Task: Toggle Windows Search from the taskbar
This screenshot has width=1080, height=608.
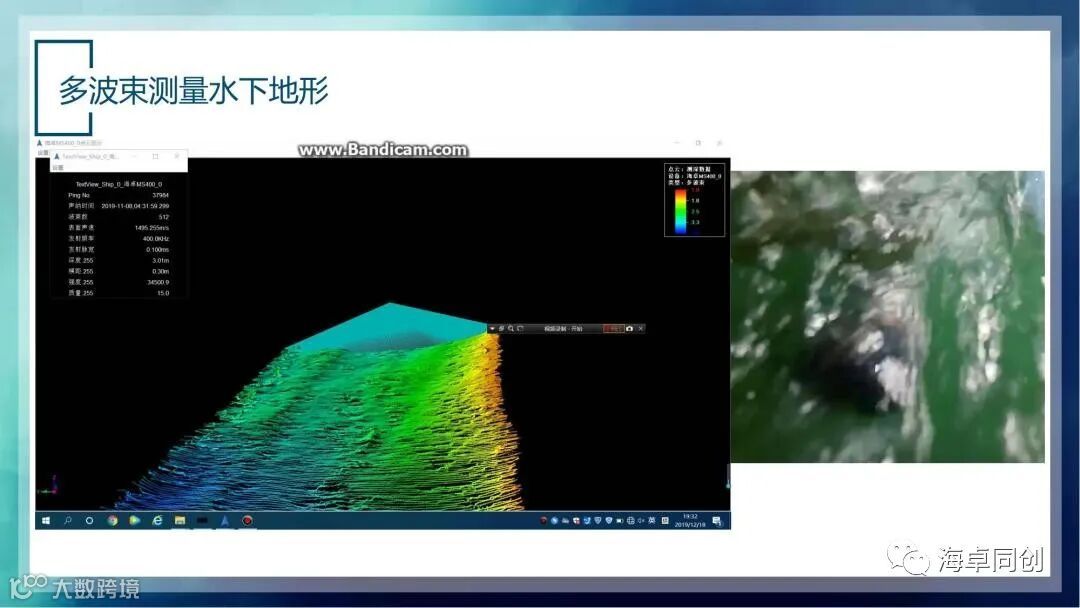Action: pos(67,520)
